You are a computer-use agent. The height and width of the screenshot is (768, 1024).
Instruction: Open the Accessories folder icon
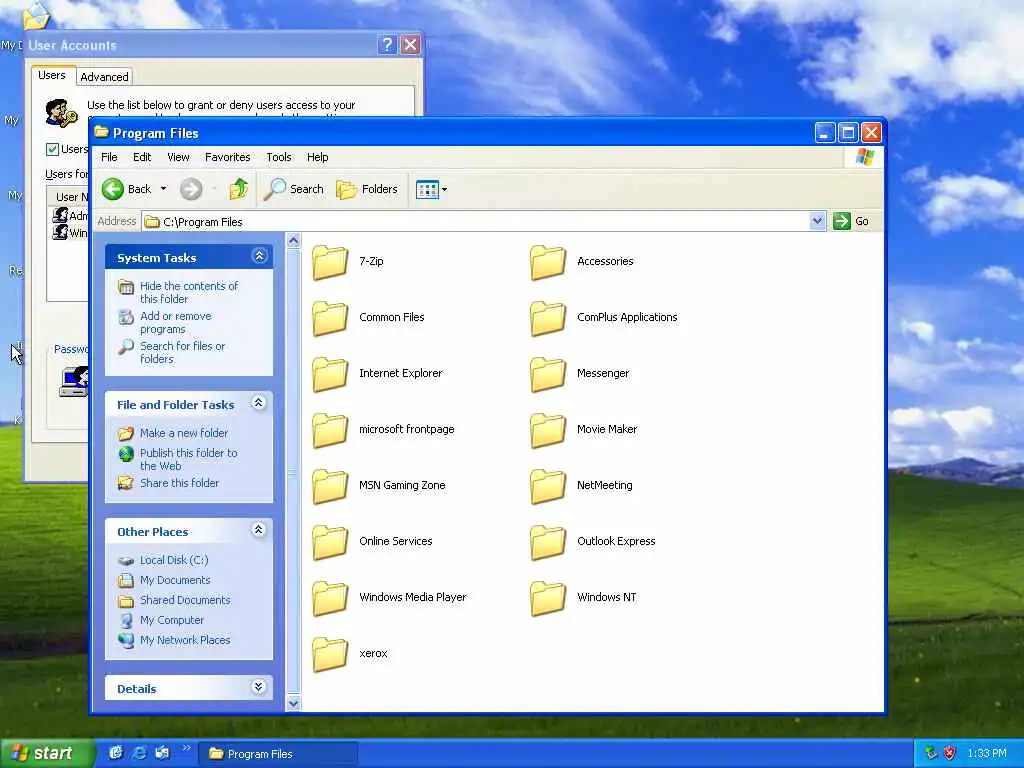click(x=548, y=261)
